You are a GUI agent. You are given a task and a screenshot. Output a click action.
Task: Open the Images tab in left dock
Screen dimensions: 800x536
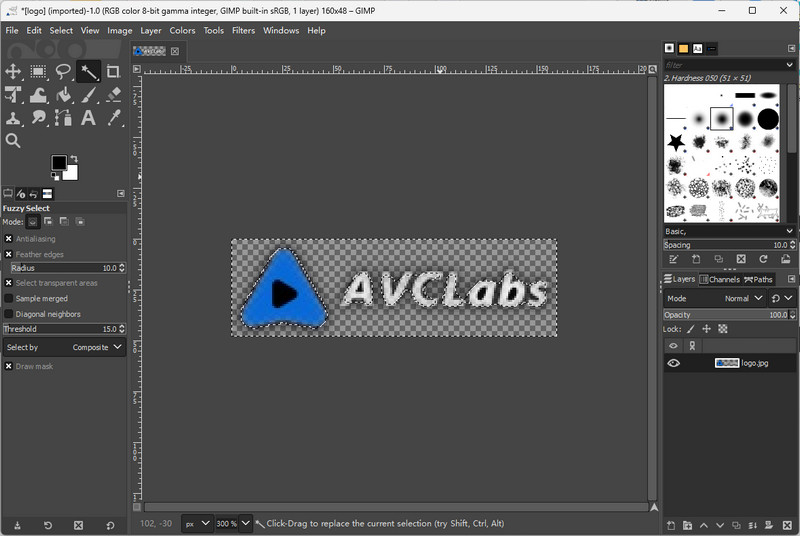(x=47, y=194)
